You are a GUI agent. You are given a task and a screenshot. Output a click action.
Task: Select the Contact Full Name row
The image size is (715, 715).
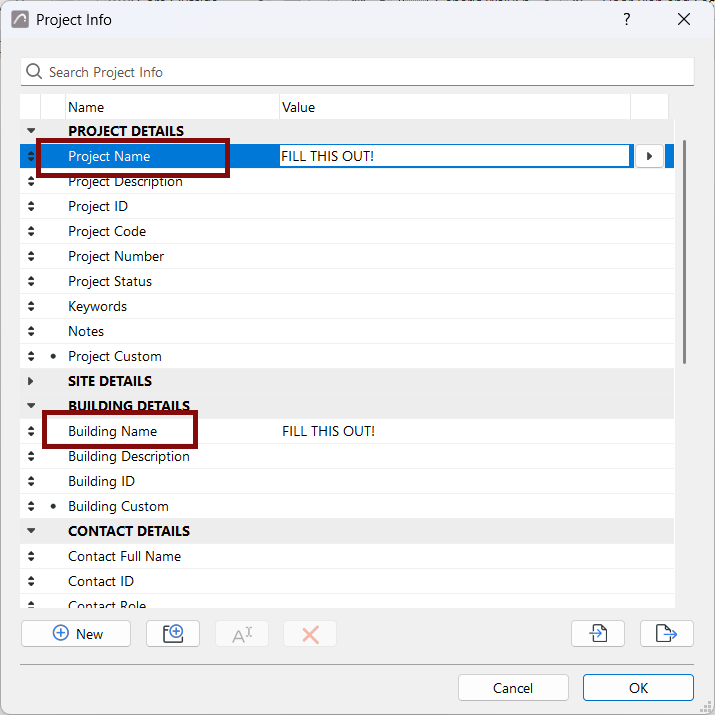[347, 556]
